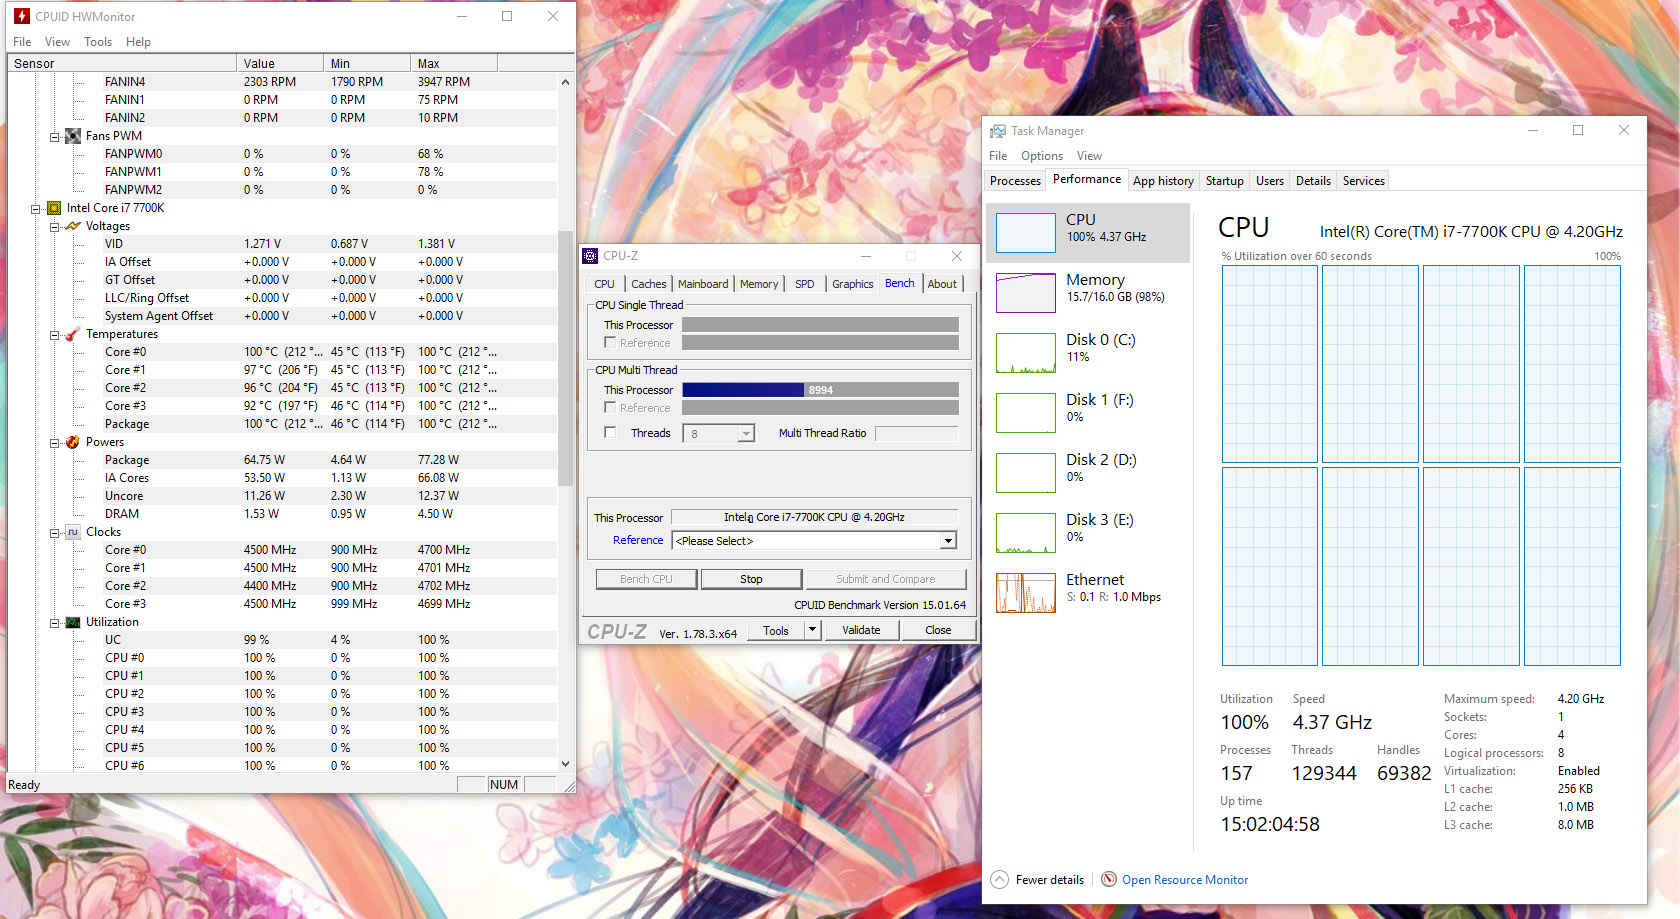Screen dimensions: 1680x919
Task: Click the Utilization graph icon
Action: [x=73, y=622]
